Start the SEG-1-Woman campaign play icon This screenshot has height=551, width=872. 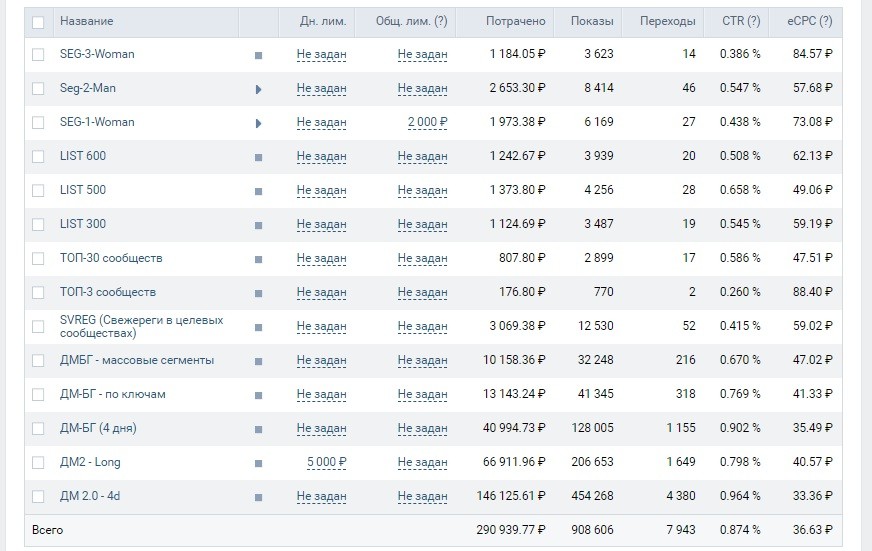pos(258,123)
